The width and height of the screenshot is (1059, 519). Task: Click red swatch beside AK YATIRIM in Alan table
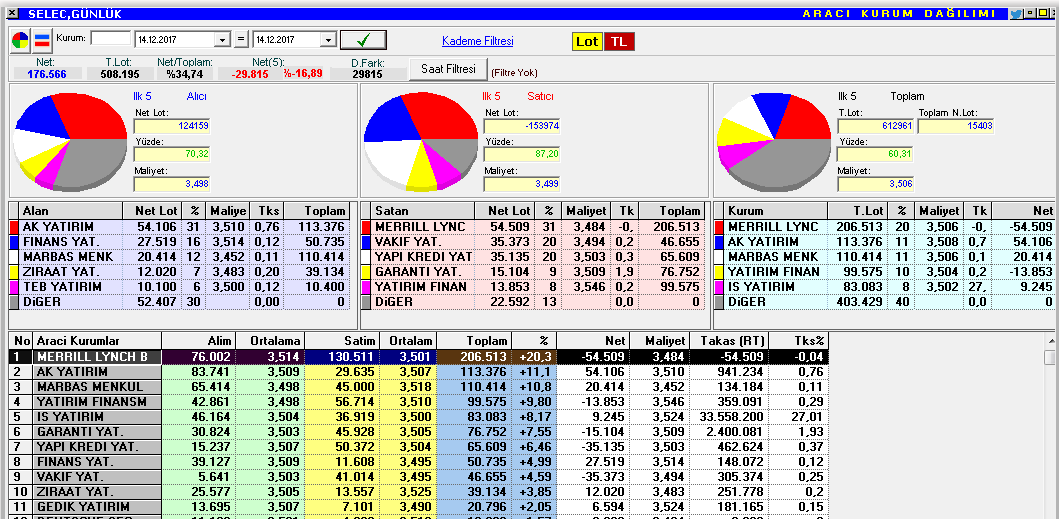14,227
